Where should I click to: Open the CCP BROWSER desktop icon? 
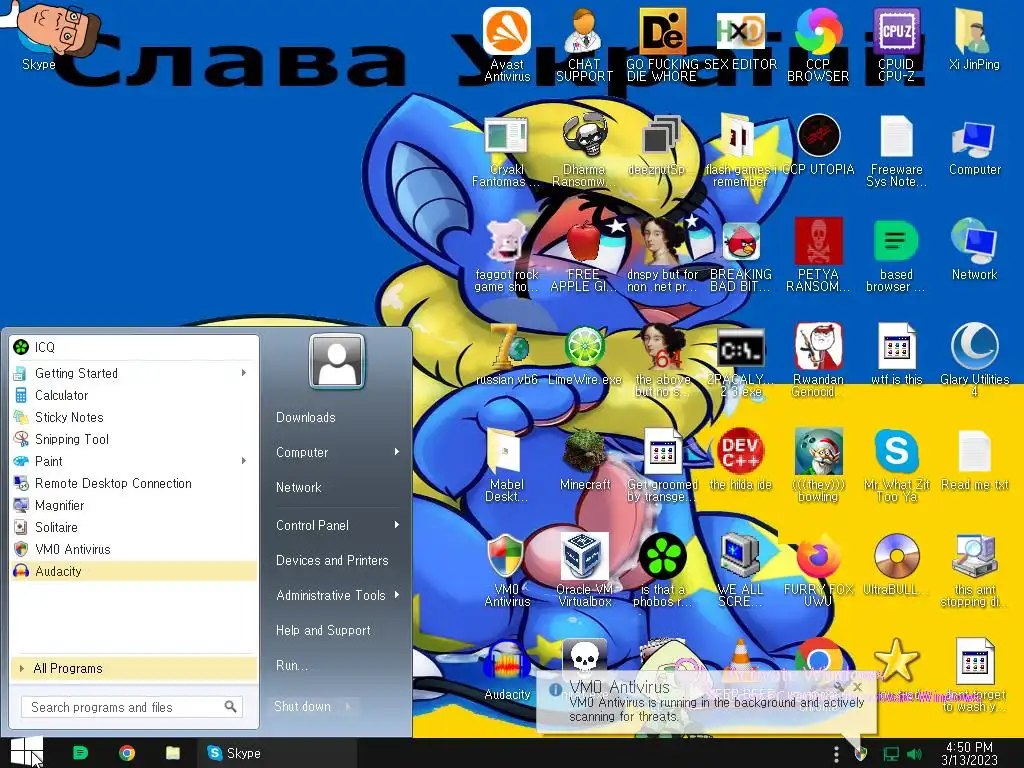[x=818, y=44]
